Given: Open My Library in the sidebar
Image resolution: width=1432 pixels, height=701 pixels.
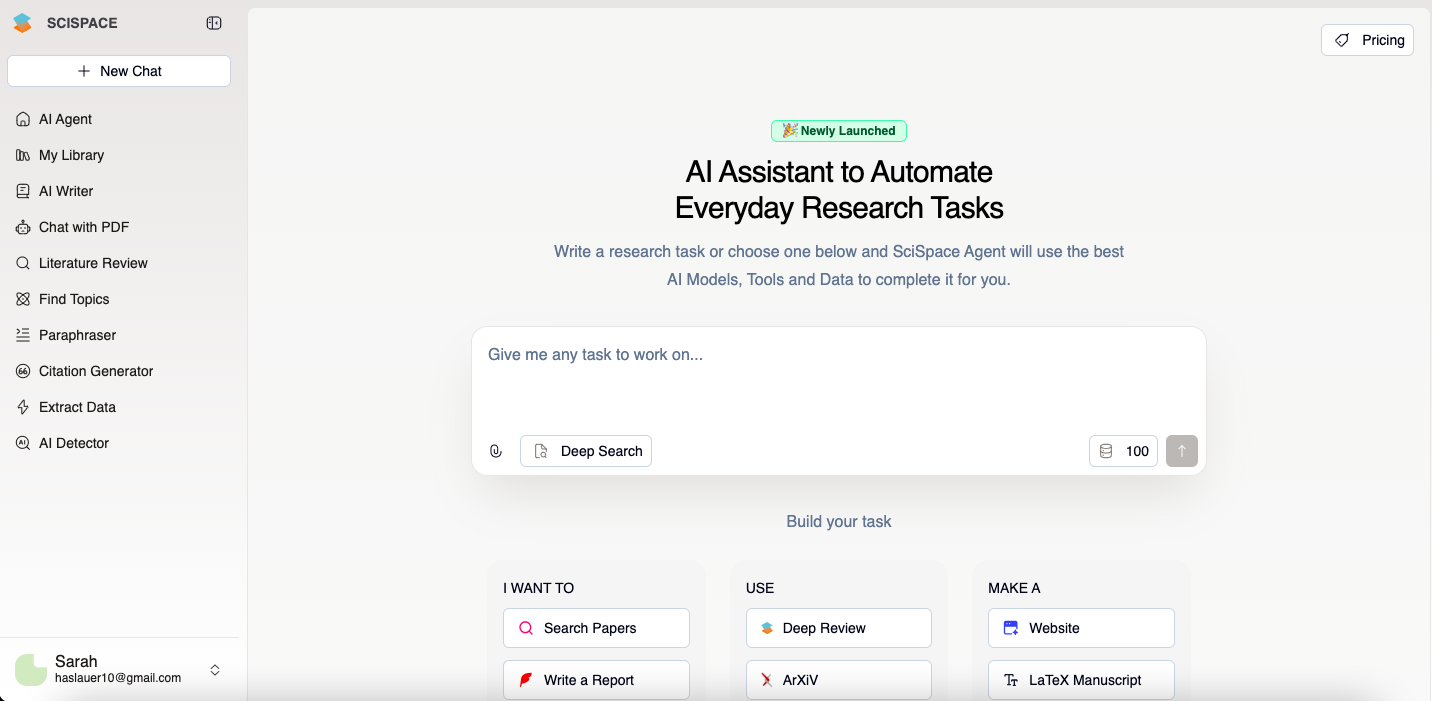Looking at the screenshot, I should tap(71, 155).
